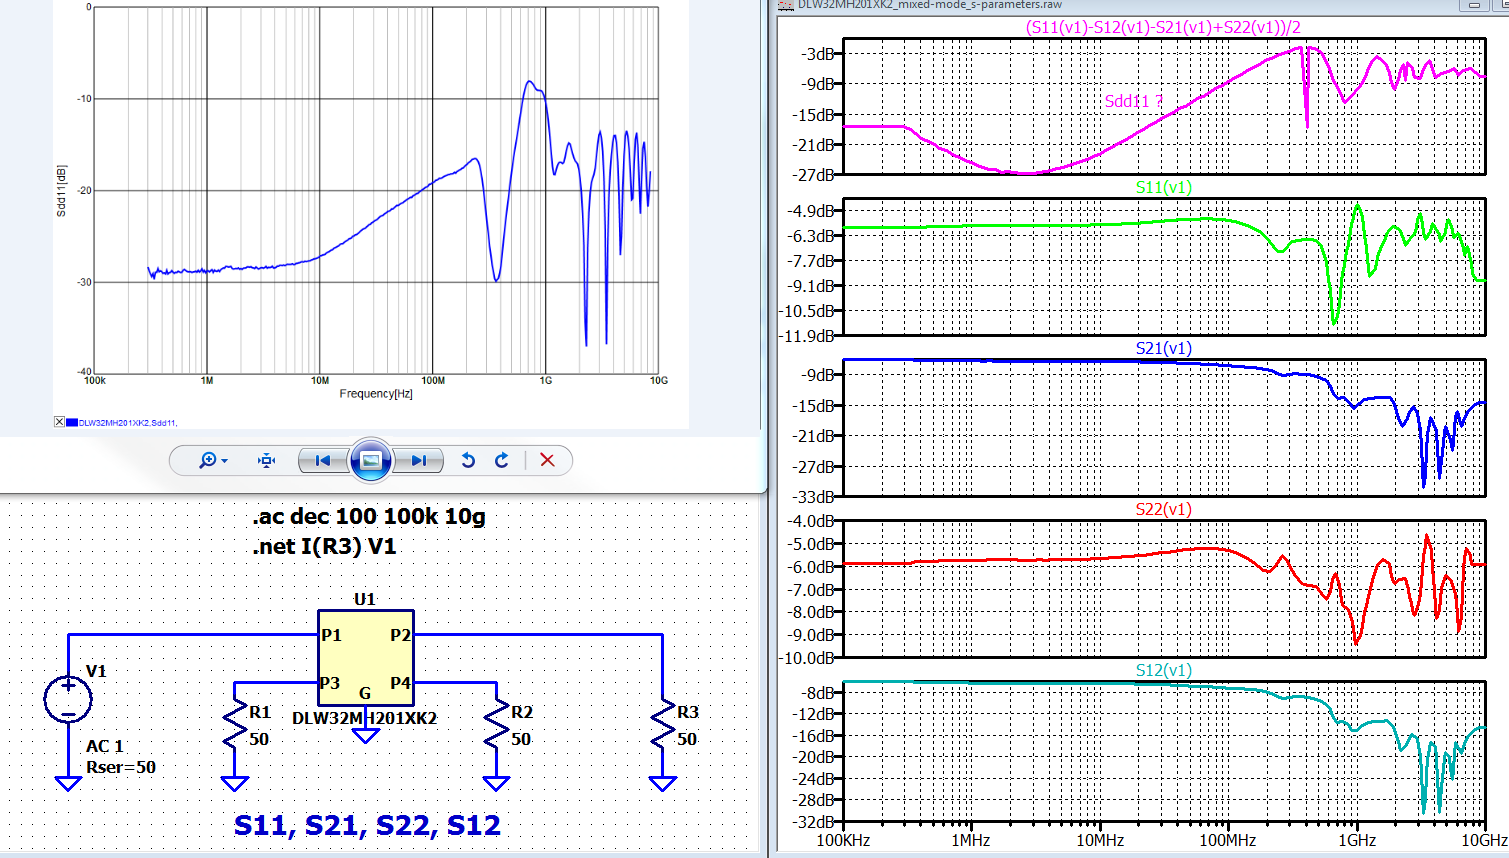
Task: Select the U1 DLW32MH201XK2 component block
Action: point(365,656)
